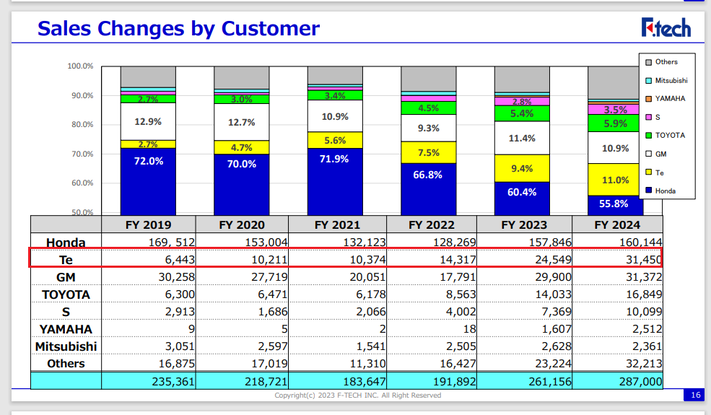Click TOYOTA FY 2022 value 8,563

(x=461, y=295)
